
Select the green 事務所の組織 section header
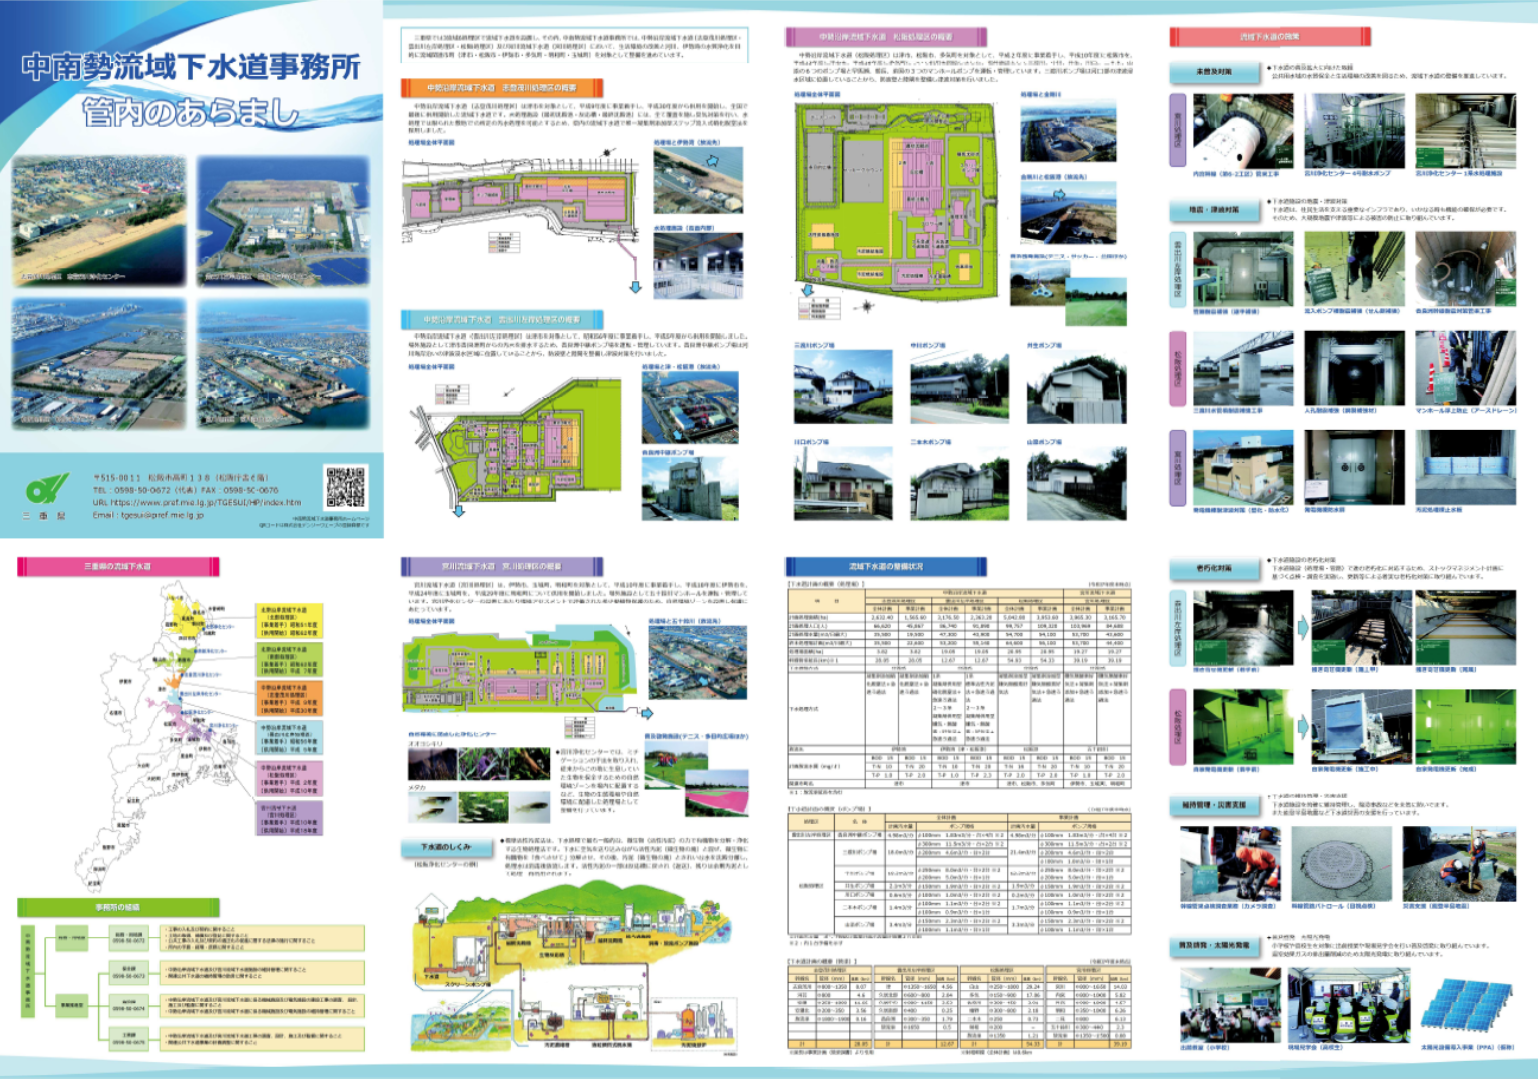click(118, 907)
